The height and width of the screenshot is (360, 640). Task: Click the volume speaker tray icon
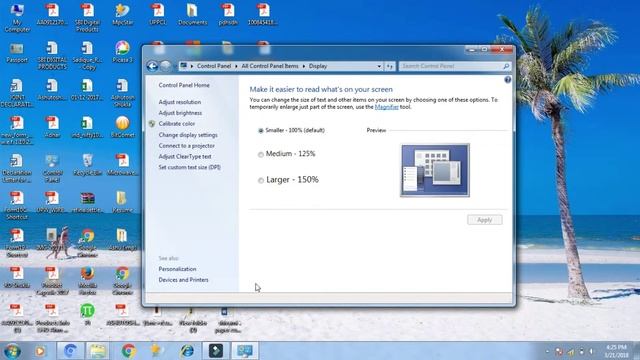pyautogui.click(x=591, y=351)
